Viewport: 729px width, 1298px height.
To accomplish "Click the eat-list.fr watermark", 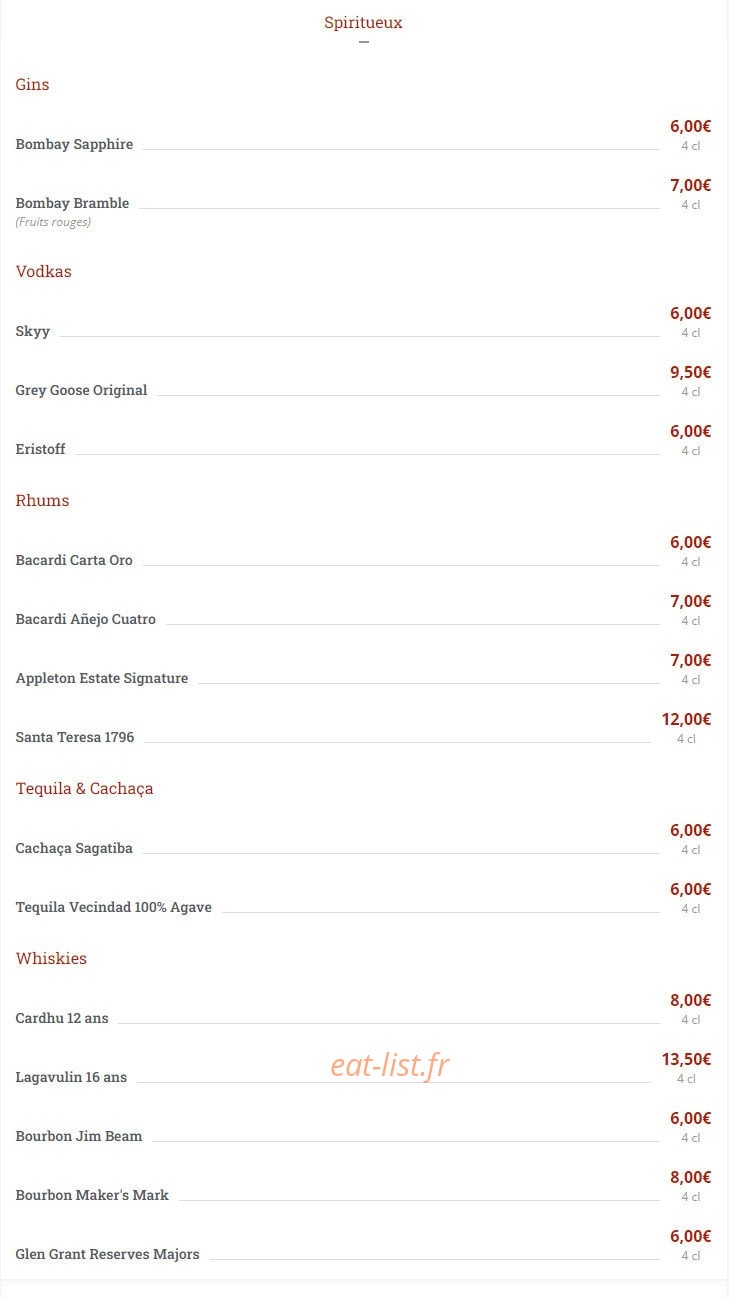I will pyautogui.click(x=390, y=1066).
